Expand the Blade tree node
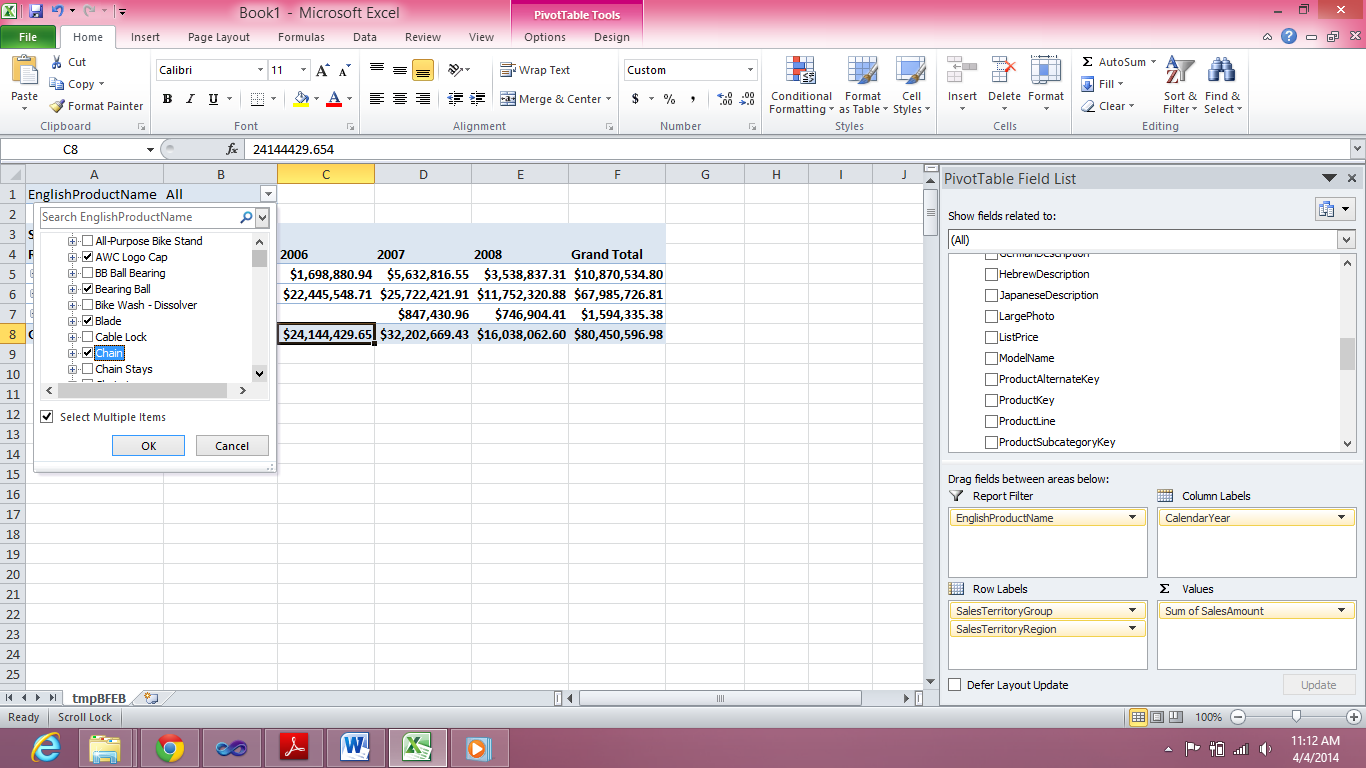Viewport: 1366px width, 768px height. click(x=72, y=321)
